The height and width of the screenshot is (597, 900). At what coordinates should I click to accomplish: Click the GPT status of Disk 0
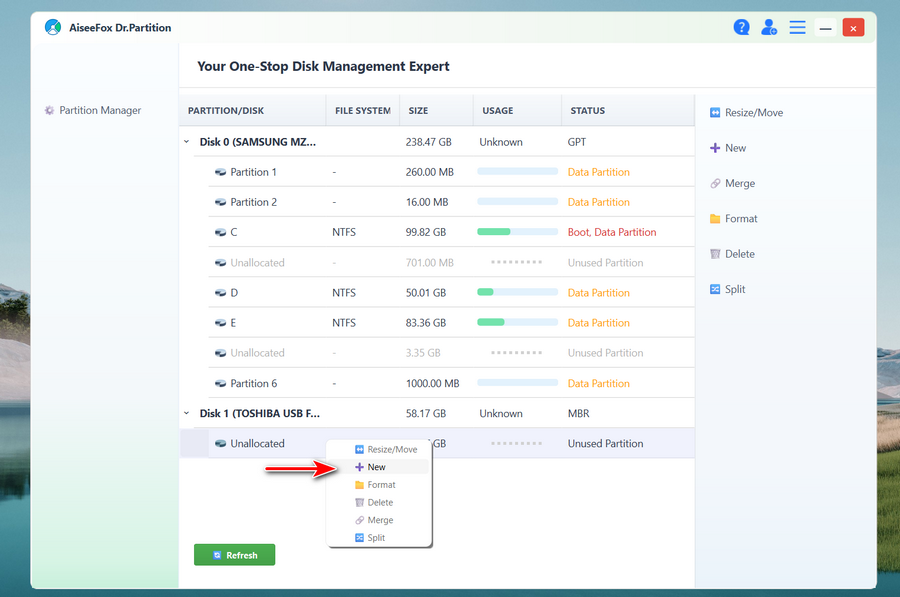577,142
